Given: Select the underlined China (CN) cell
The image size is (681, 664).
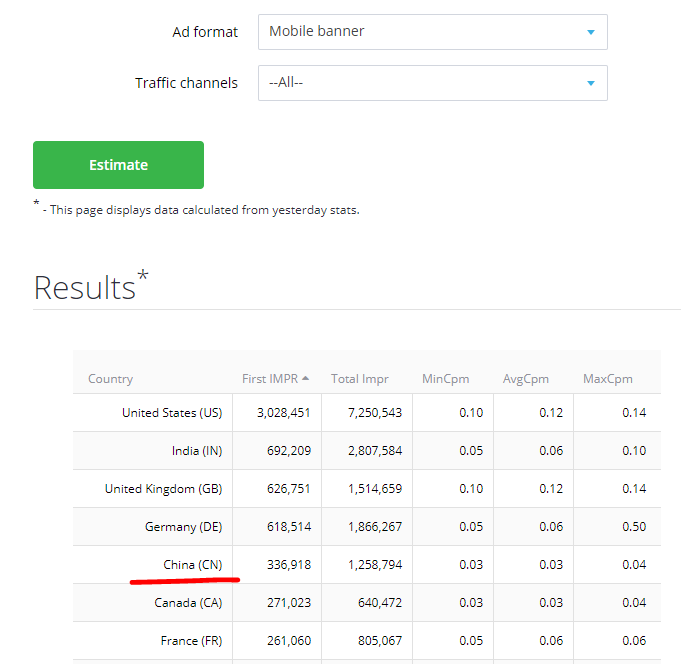Looking at the screenshot, I should [x=192, y=565].
